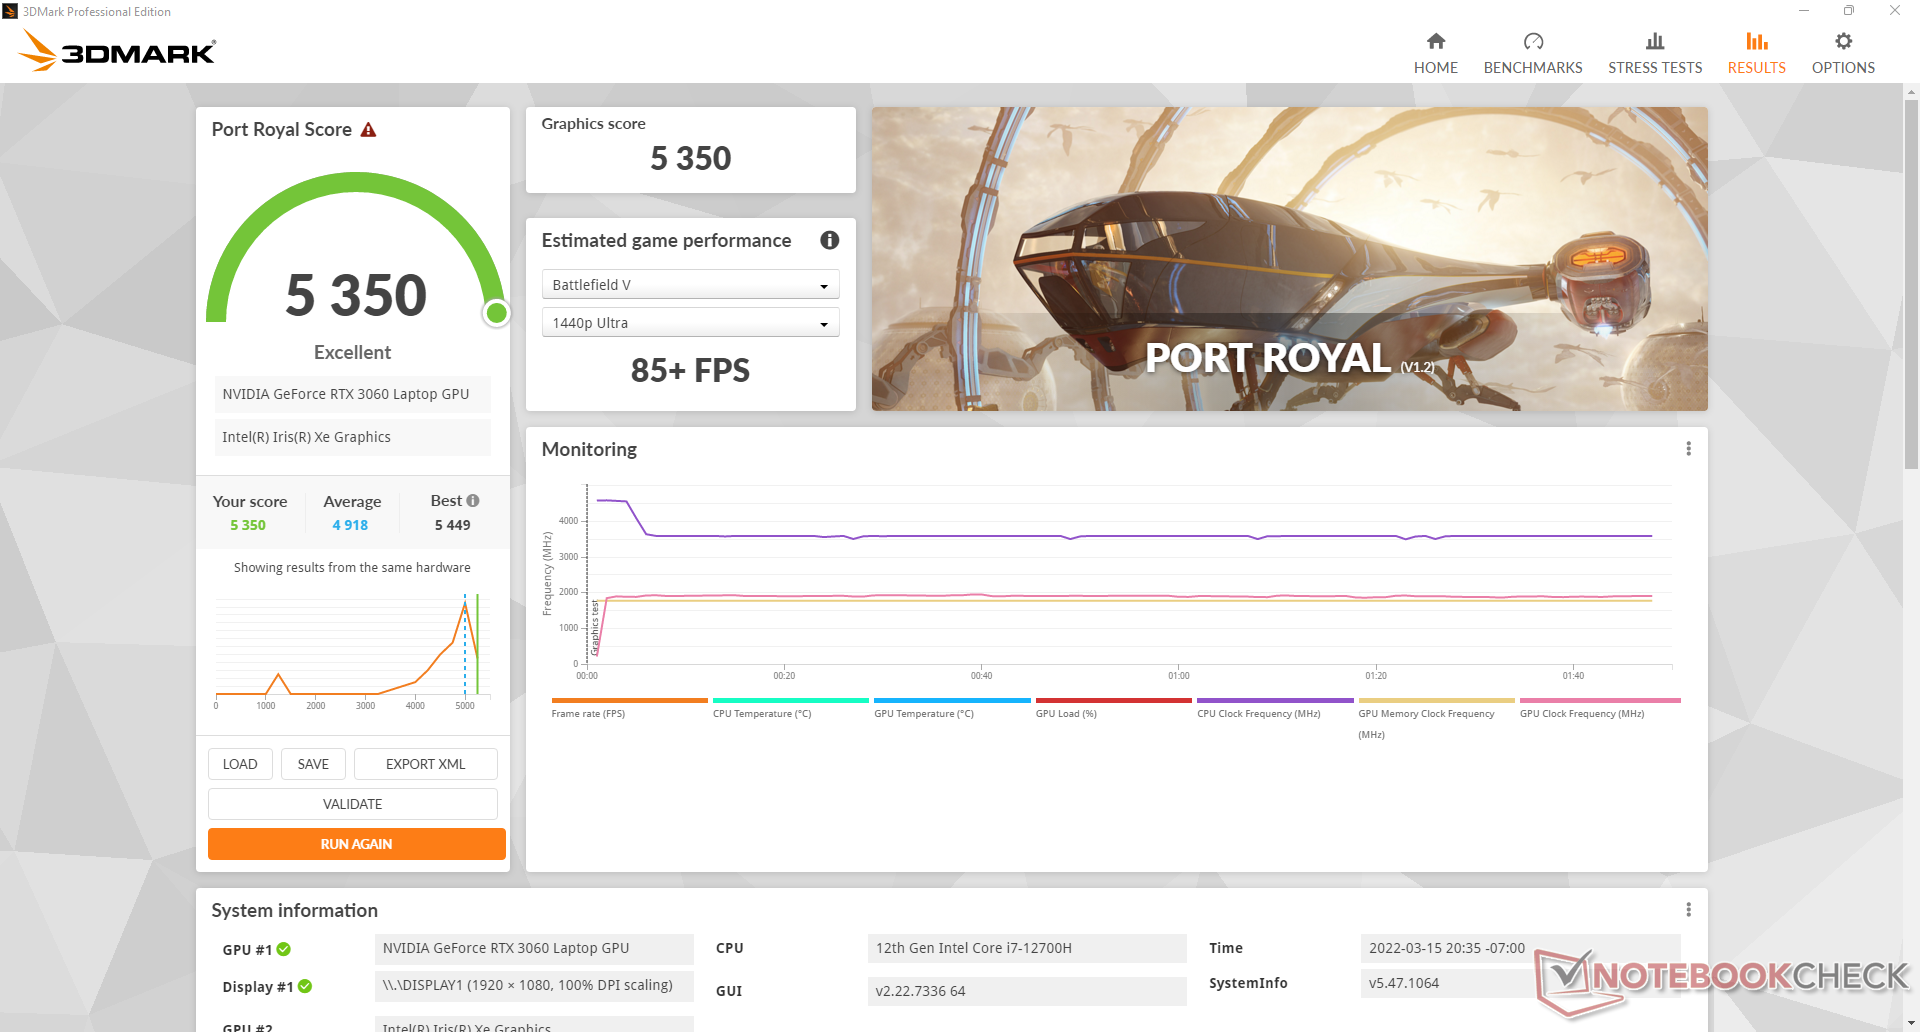Click EXPORT XML button
Image resolution: width=1920 pixels, height=1032 pixels.
point(426,764)
